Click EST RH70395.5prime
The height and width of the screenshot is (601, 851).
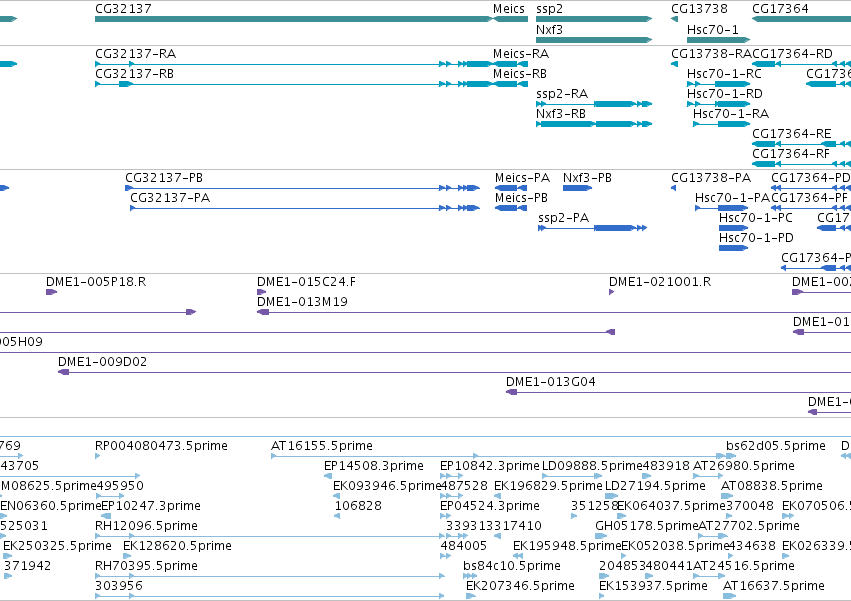(x=270, y=576)
